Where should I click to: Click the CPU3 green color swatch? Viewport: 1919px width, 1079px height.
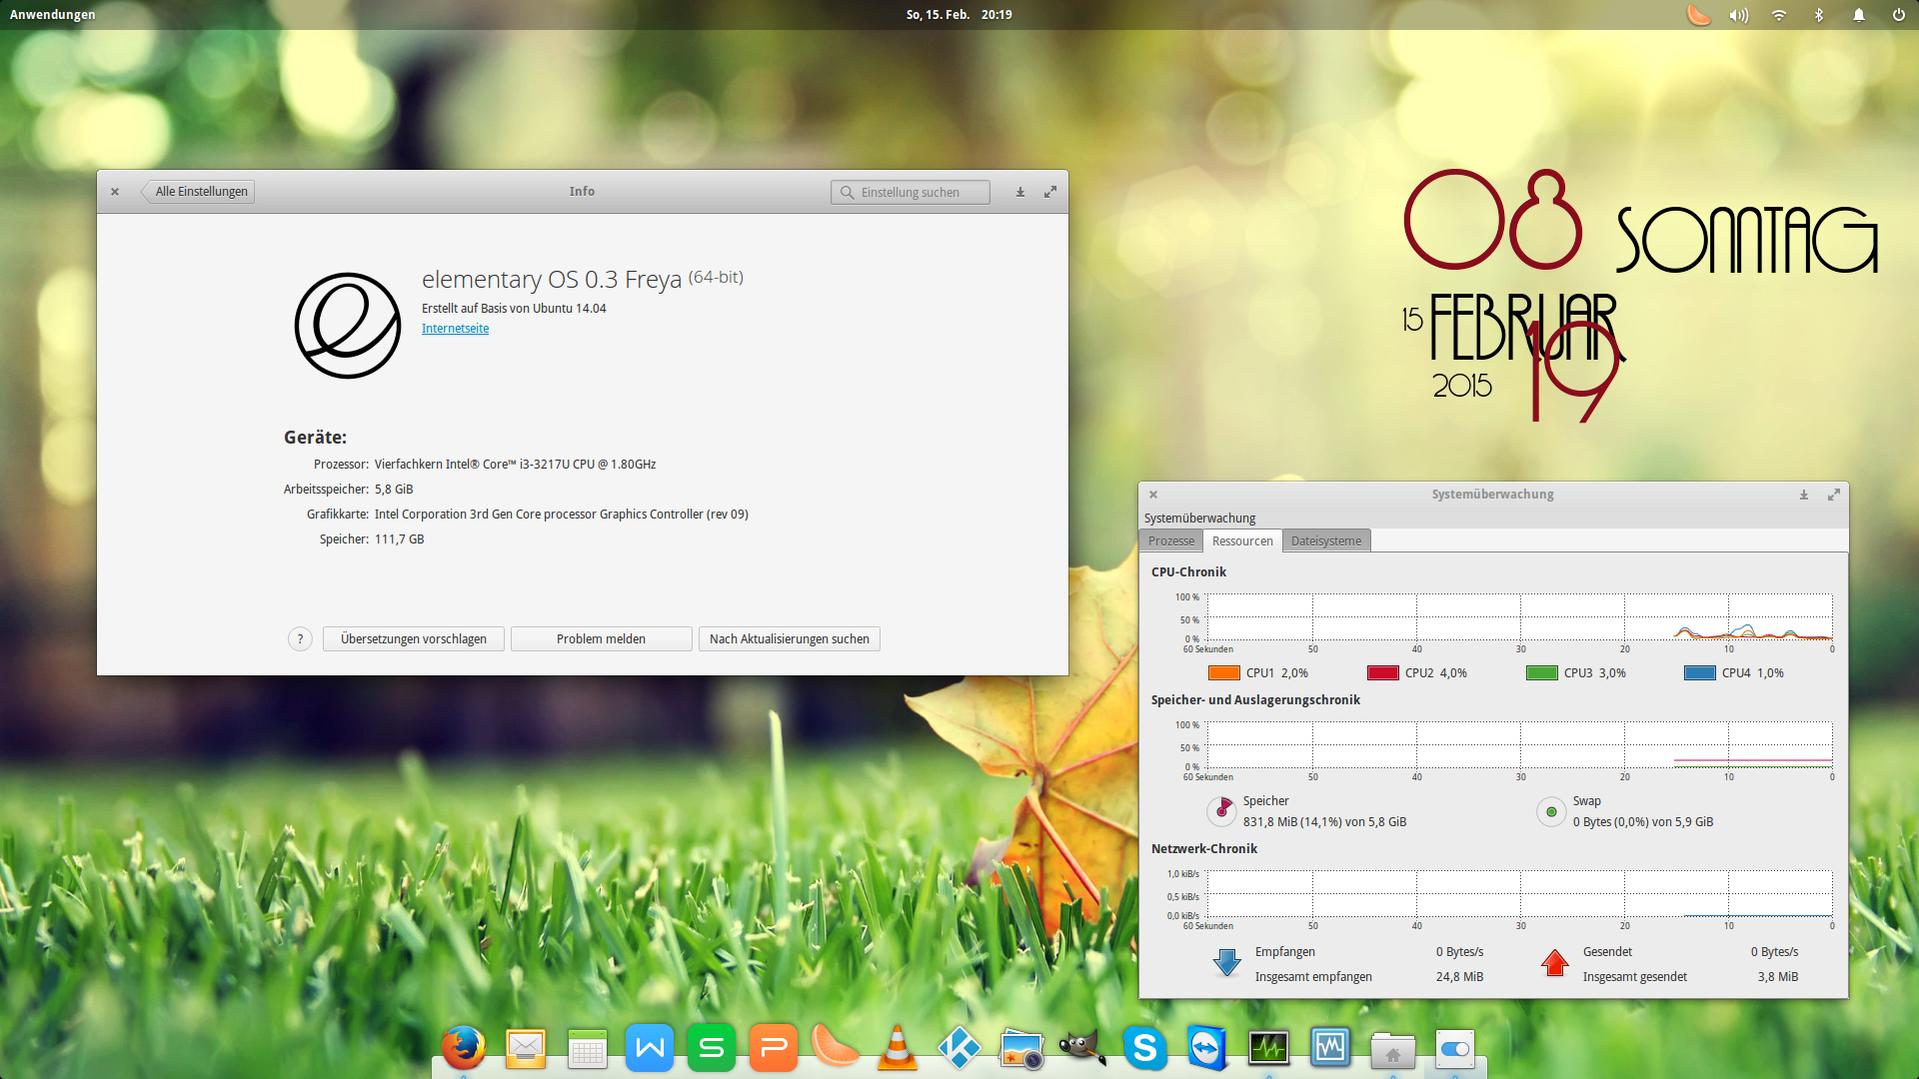[x=1542, y=673]
